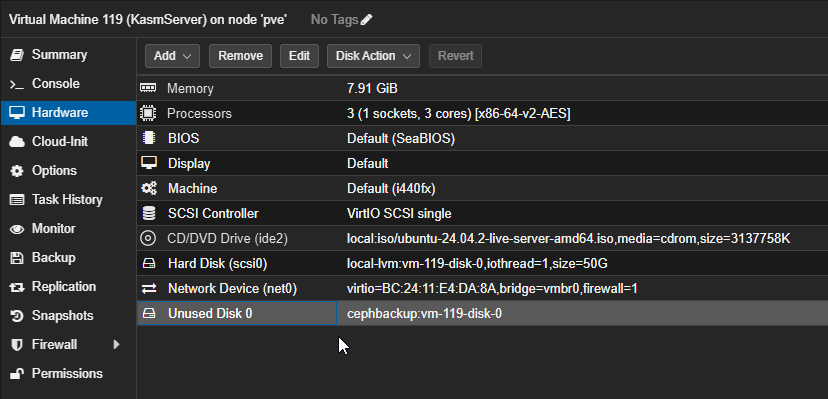Viewport: 828px width, 399px height.
Task: Click the Options gear icon
Action: [x=17, y=171]
